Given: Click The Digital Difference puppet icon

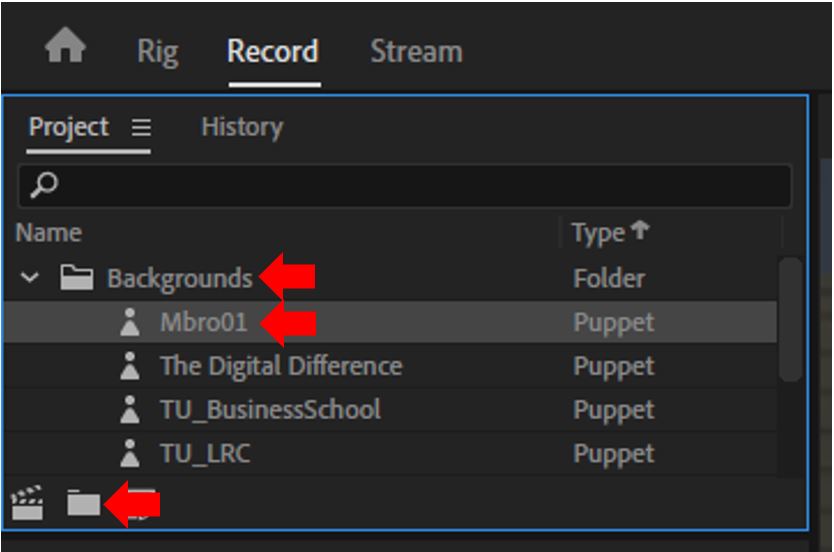Looking at the screenshot, I should pyautogui.click(x=130, y=366).
